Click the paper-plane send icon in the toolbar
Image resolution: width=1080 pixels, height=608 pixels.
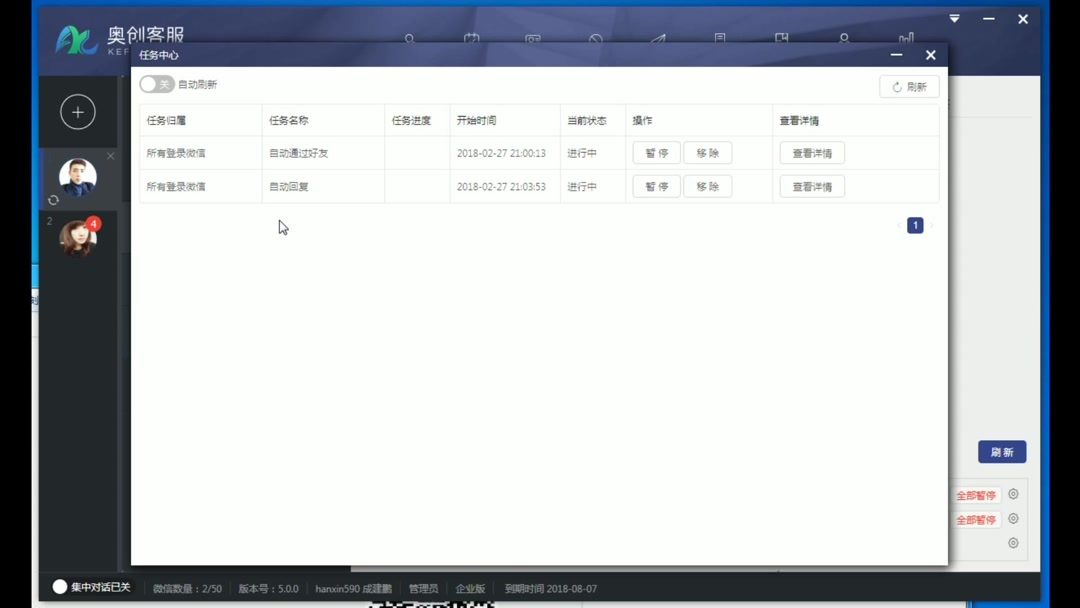pos(657,38)
